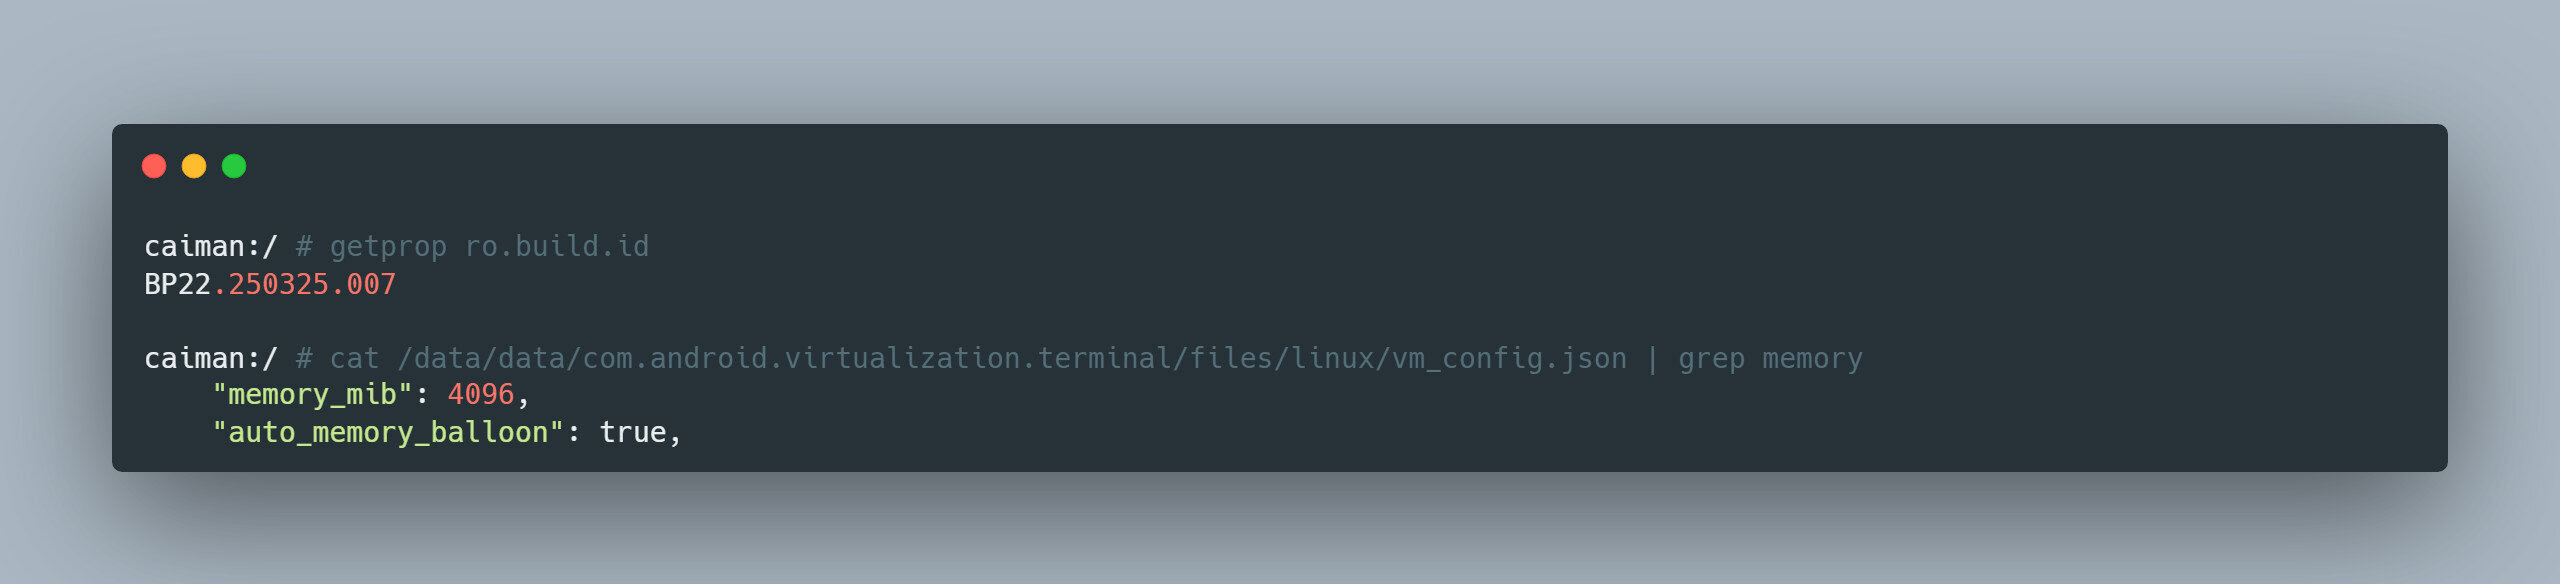Viewport: 2560px width, 584px height.
Task: Click the caiman:/ prompt before cat
Action: [x=210, y=359]
